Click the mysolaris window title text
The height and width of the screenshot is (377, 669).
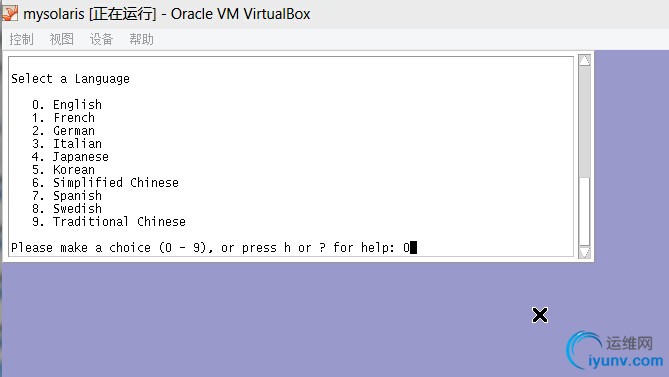167,14
